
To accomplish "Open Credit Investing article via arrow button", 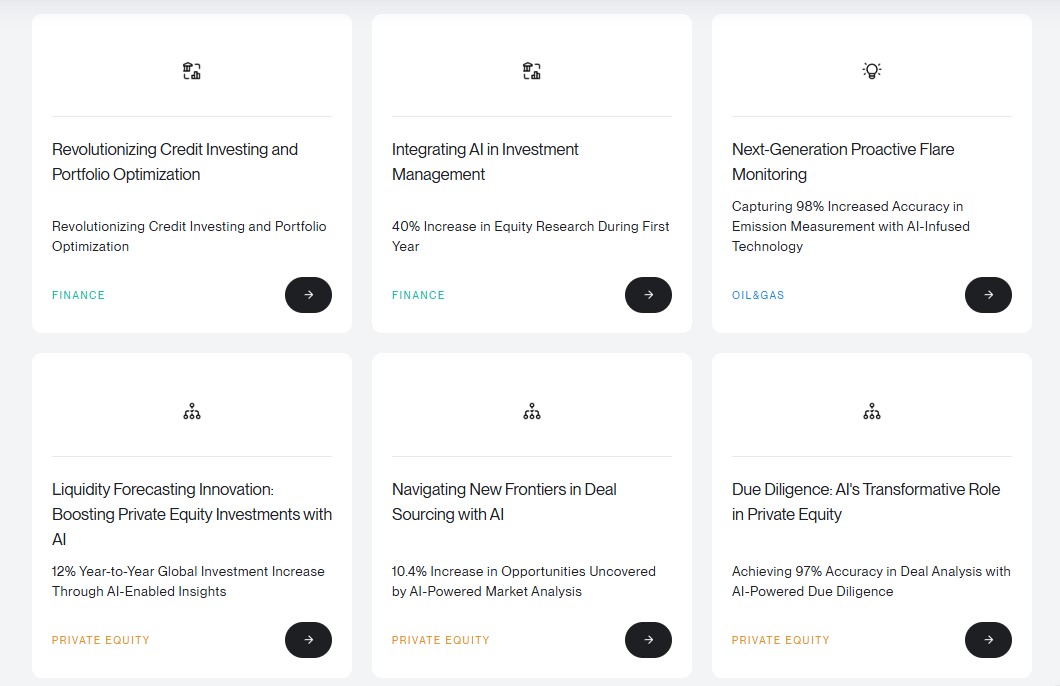I will coord(308,295).
